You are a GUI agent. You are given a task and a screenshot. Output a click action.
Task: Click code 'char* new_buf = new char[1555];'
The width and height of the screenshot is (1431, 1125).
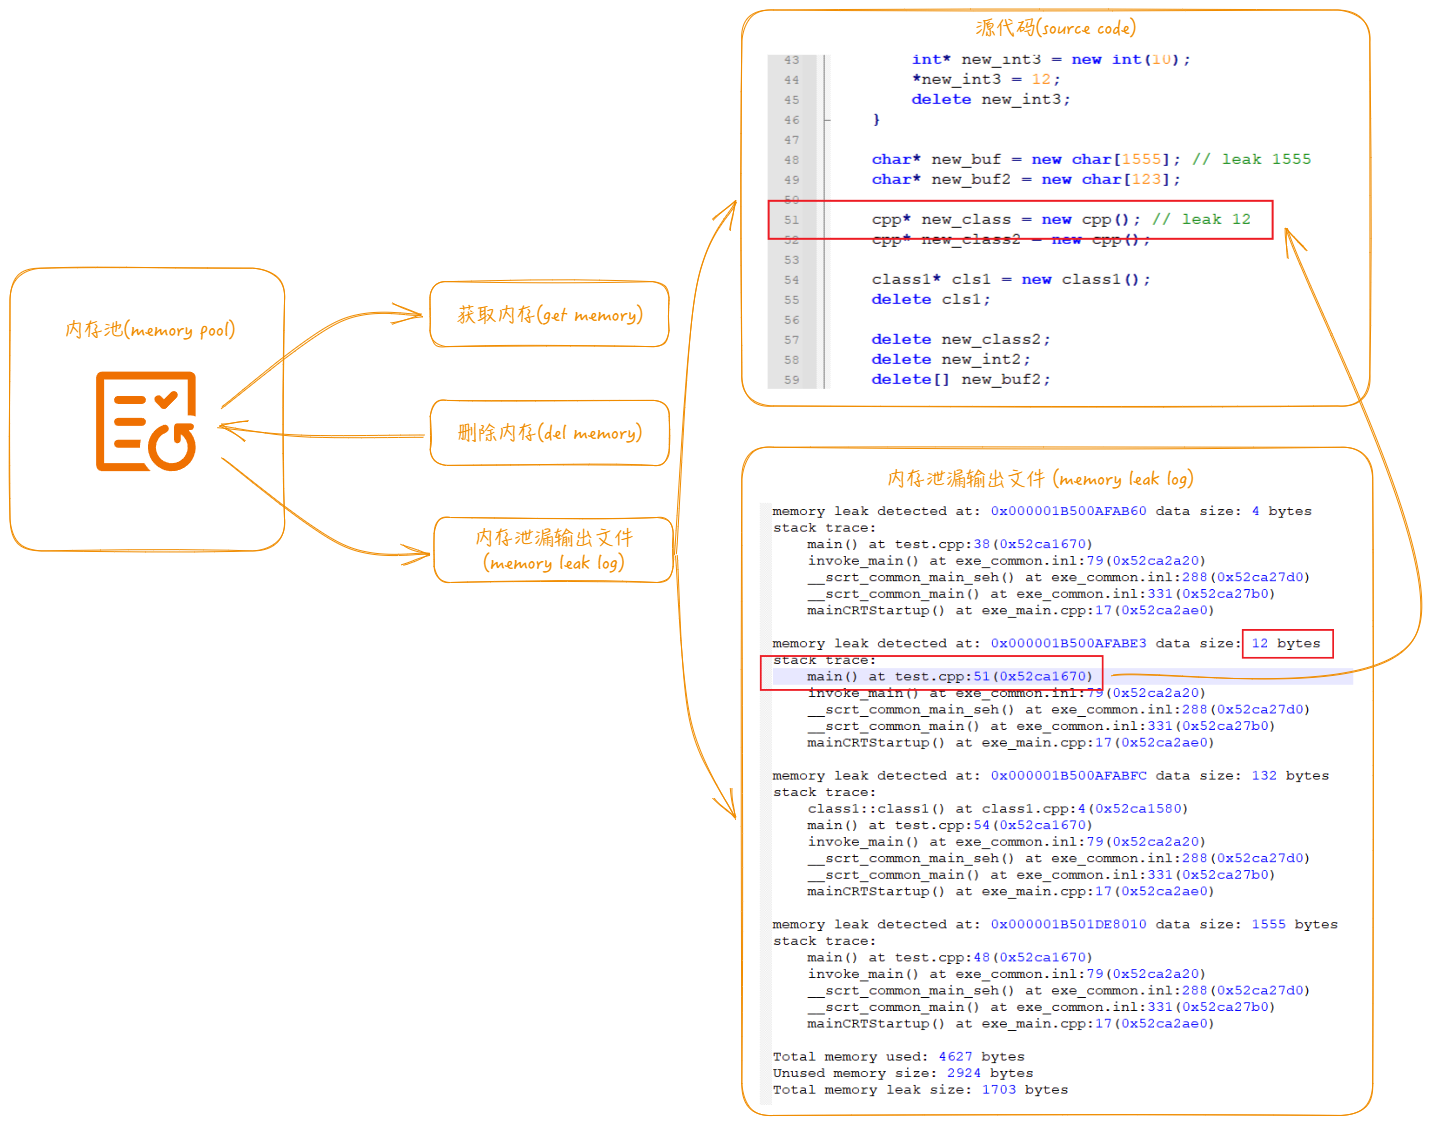1026,160
